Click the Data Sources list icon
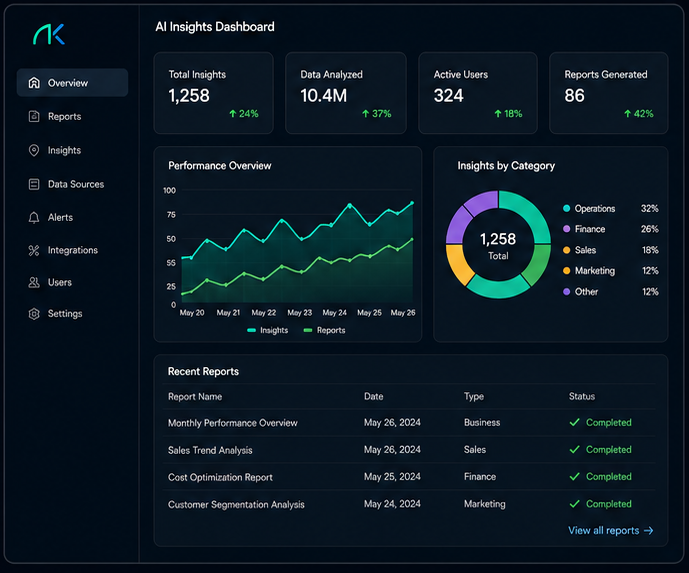 34,184
